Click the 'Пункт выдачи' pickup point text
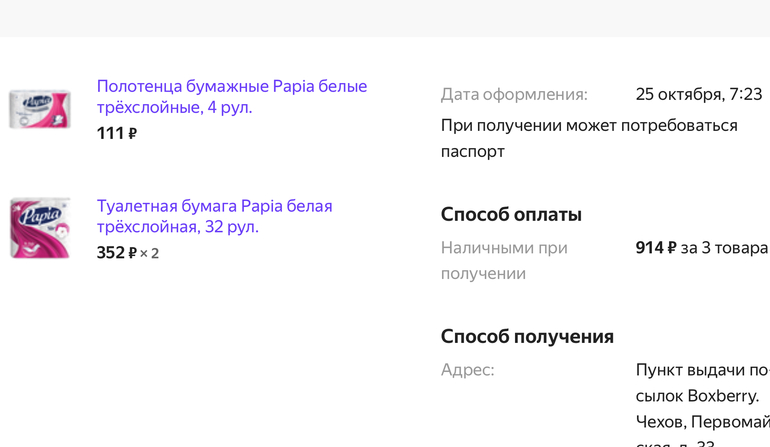Screen dimensions: 770x447 [x=700, y=370]
